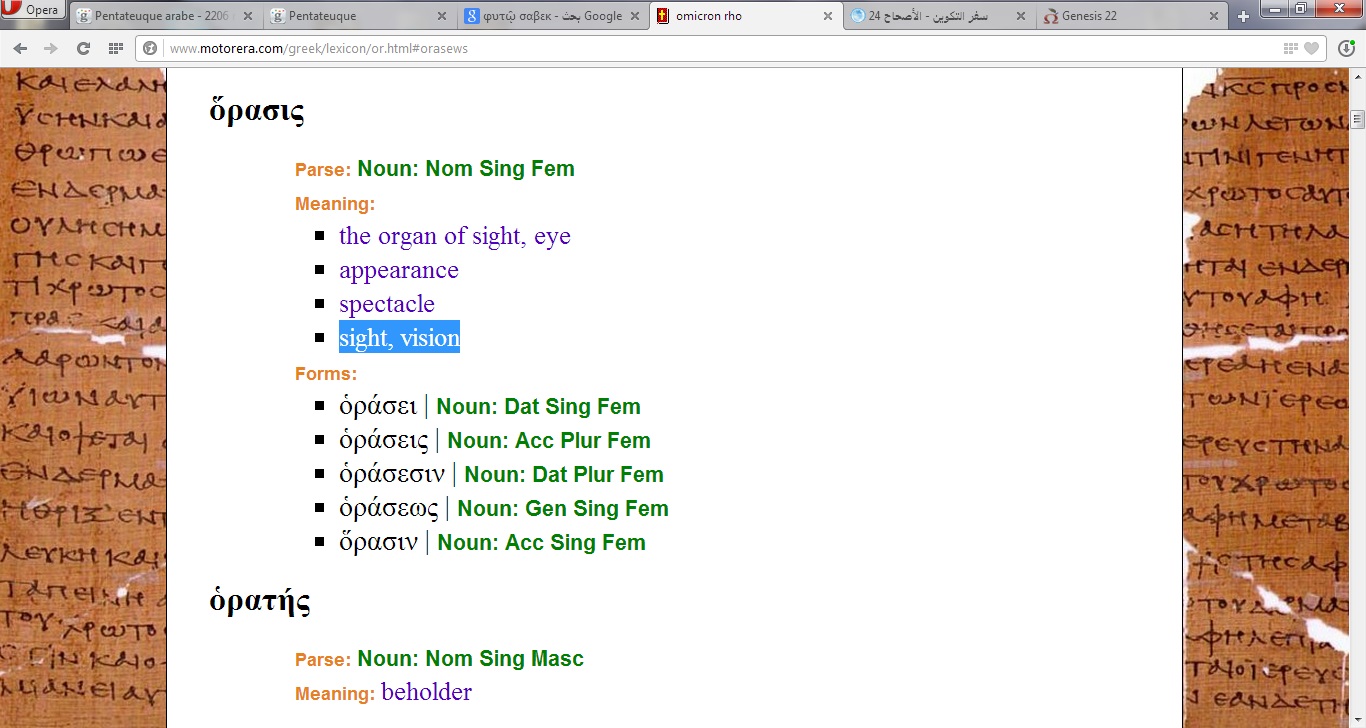Open a new tab with plus button
1366x728 pixels.
coord(1243,16)
